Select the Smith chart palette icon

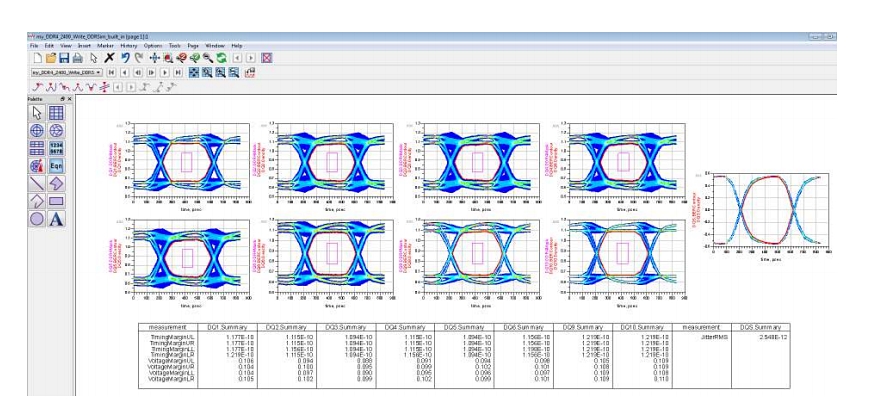pos(57,131)
